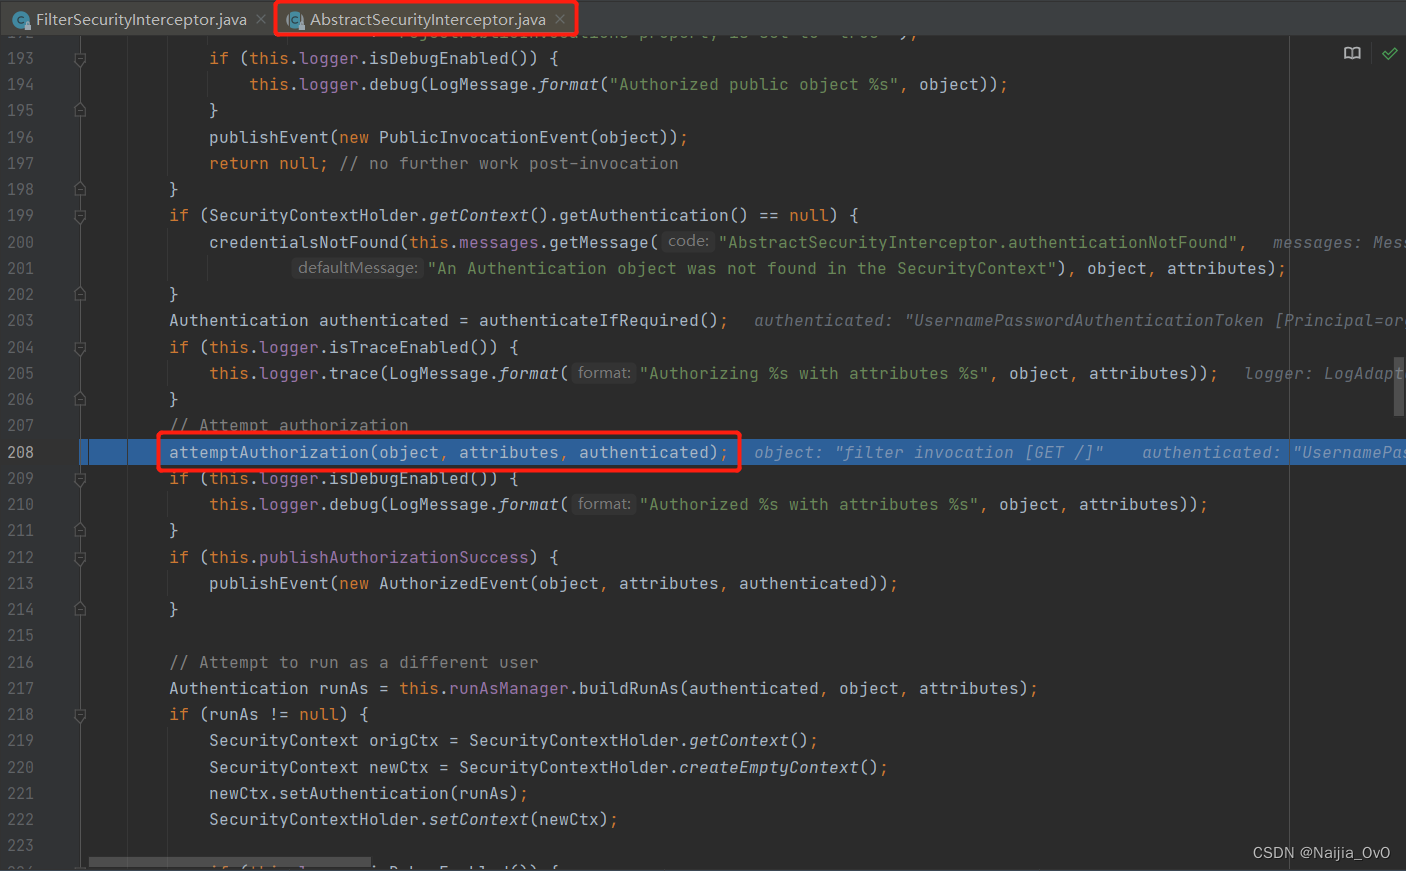Image resolution: width=1406 pixels, height=871 pixels.
Task: Click the class icon on AbstractSecurityInterceptor tab
Action: click(x=295, y=20)
